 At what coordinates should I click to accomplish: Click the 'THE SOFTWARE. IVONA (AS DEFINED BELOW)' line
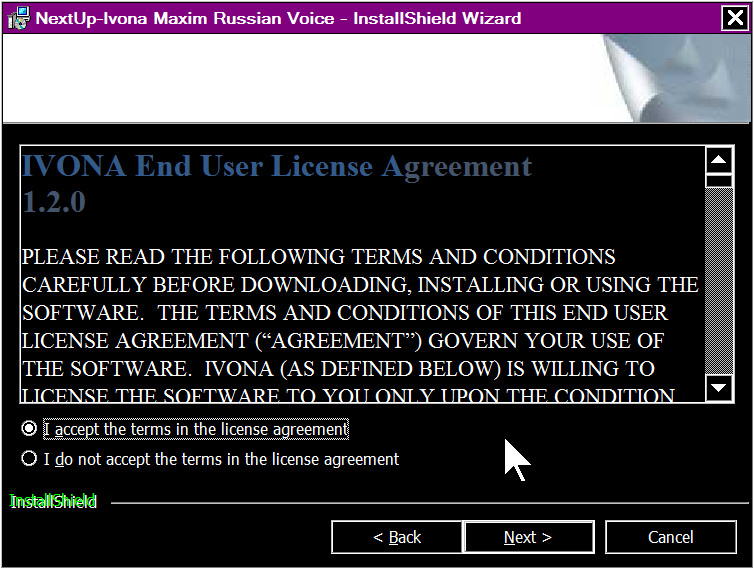339,368
